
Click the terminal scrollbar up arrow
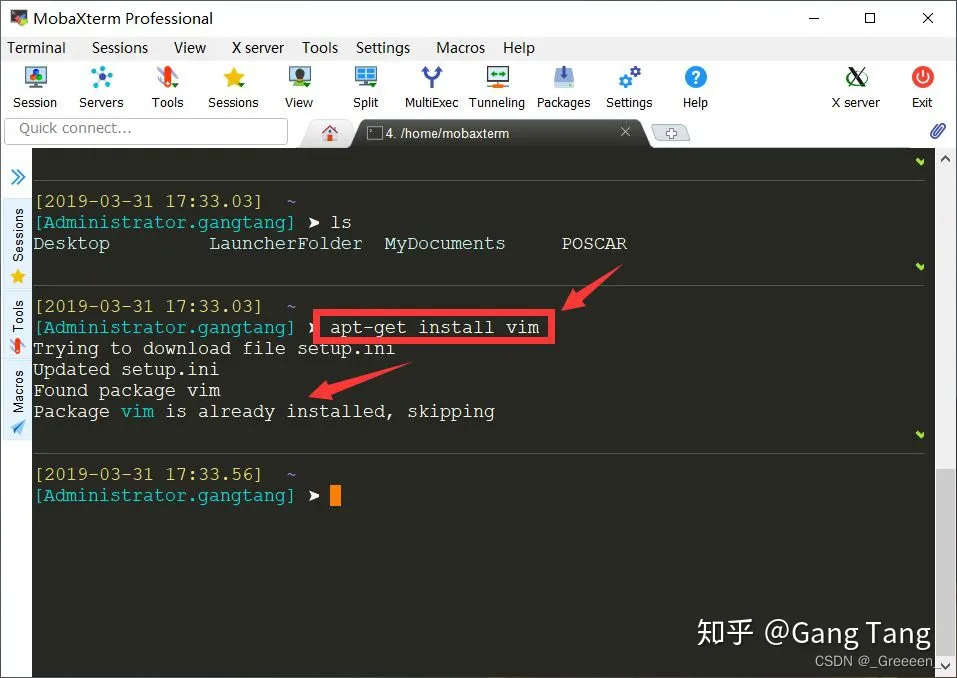(x=945, y=159)
